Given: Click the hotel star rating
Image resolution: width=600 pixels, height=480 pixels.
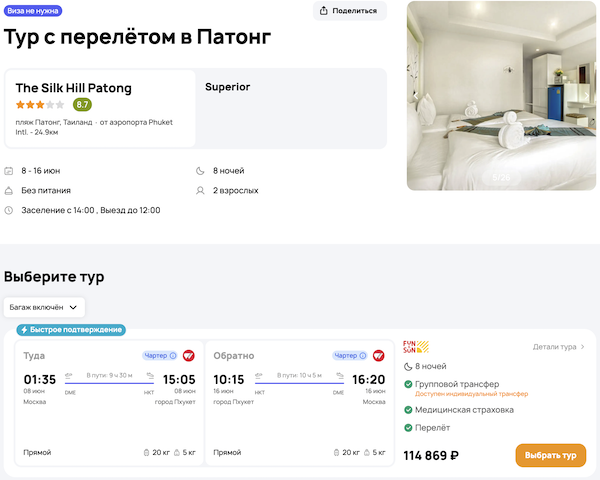Looking at the screenshot, I should [39, 104].
